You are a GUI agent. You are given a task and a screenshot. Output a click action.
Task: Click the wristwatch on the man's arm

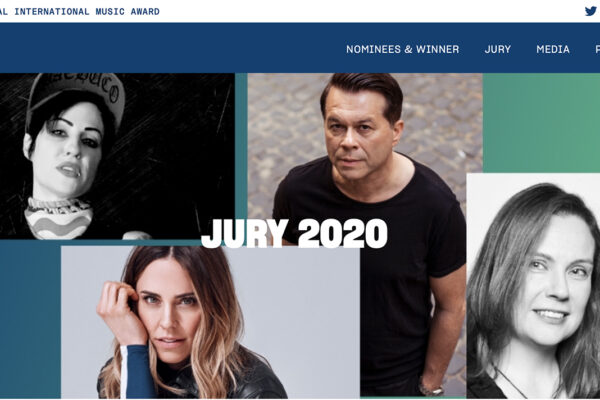pos(431,390)
